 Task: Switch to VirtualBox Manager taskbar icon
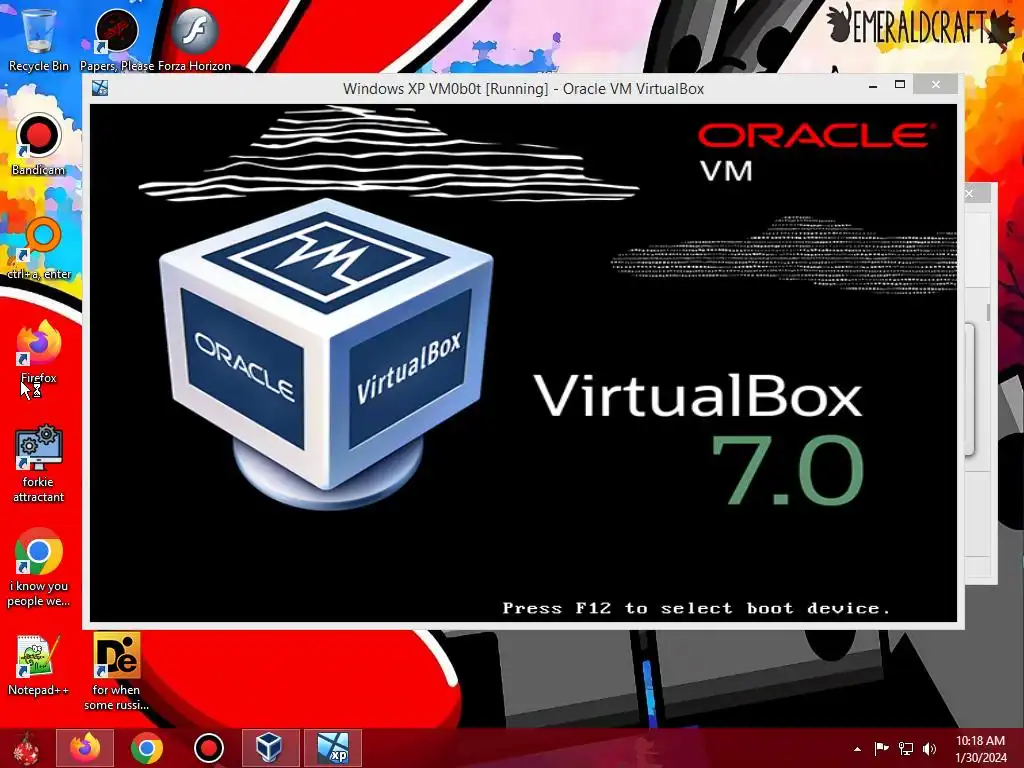pyautogui.click(x=270, y=748)
